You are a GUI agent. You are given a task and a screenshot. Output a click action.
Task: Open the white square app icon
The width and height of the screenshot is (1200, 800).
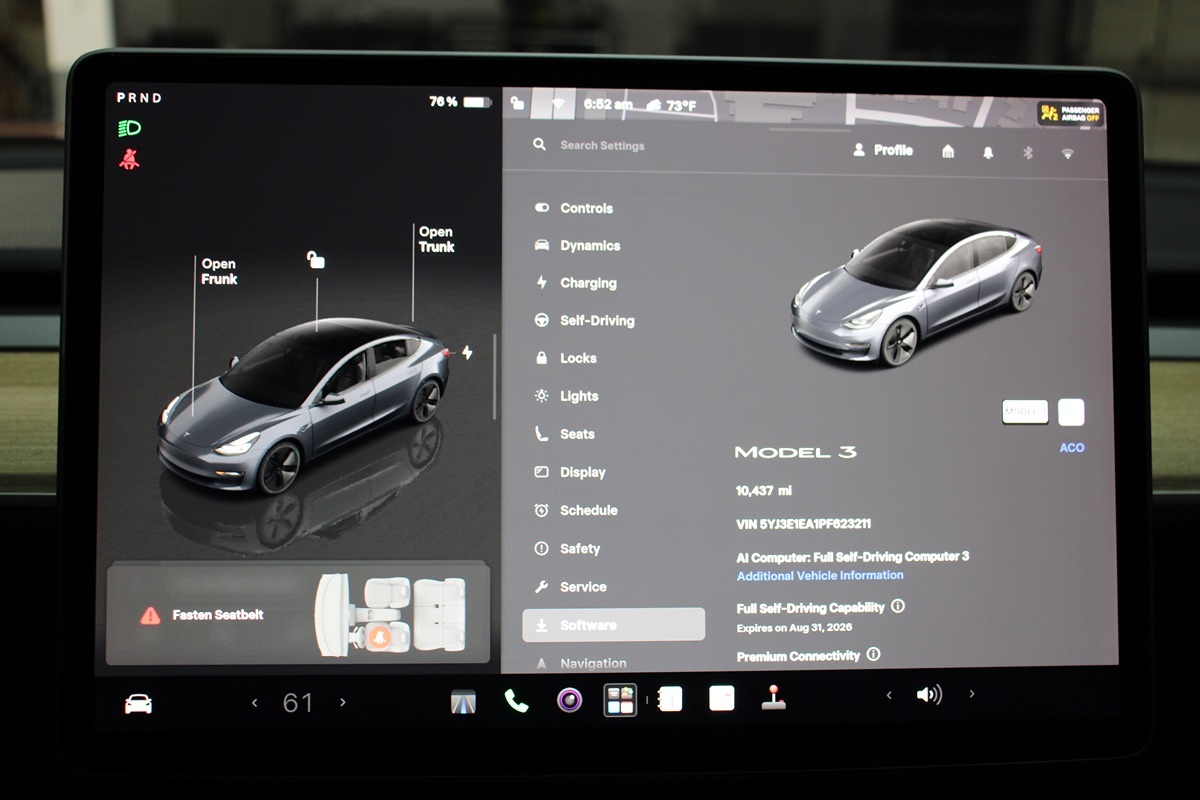click(722, 698)
